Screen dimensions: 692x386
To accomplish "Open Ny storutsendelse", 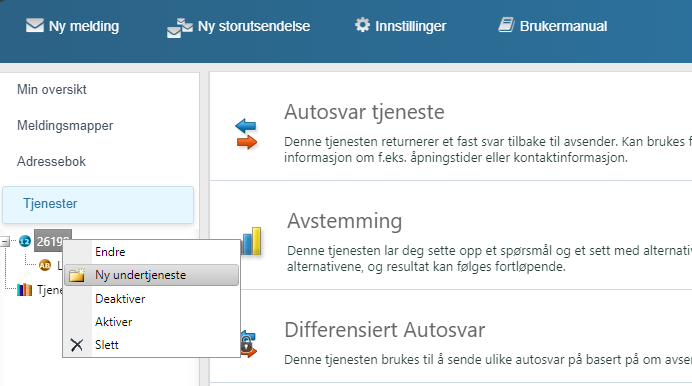I will (x=254, y=26).
